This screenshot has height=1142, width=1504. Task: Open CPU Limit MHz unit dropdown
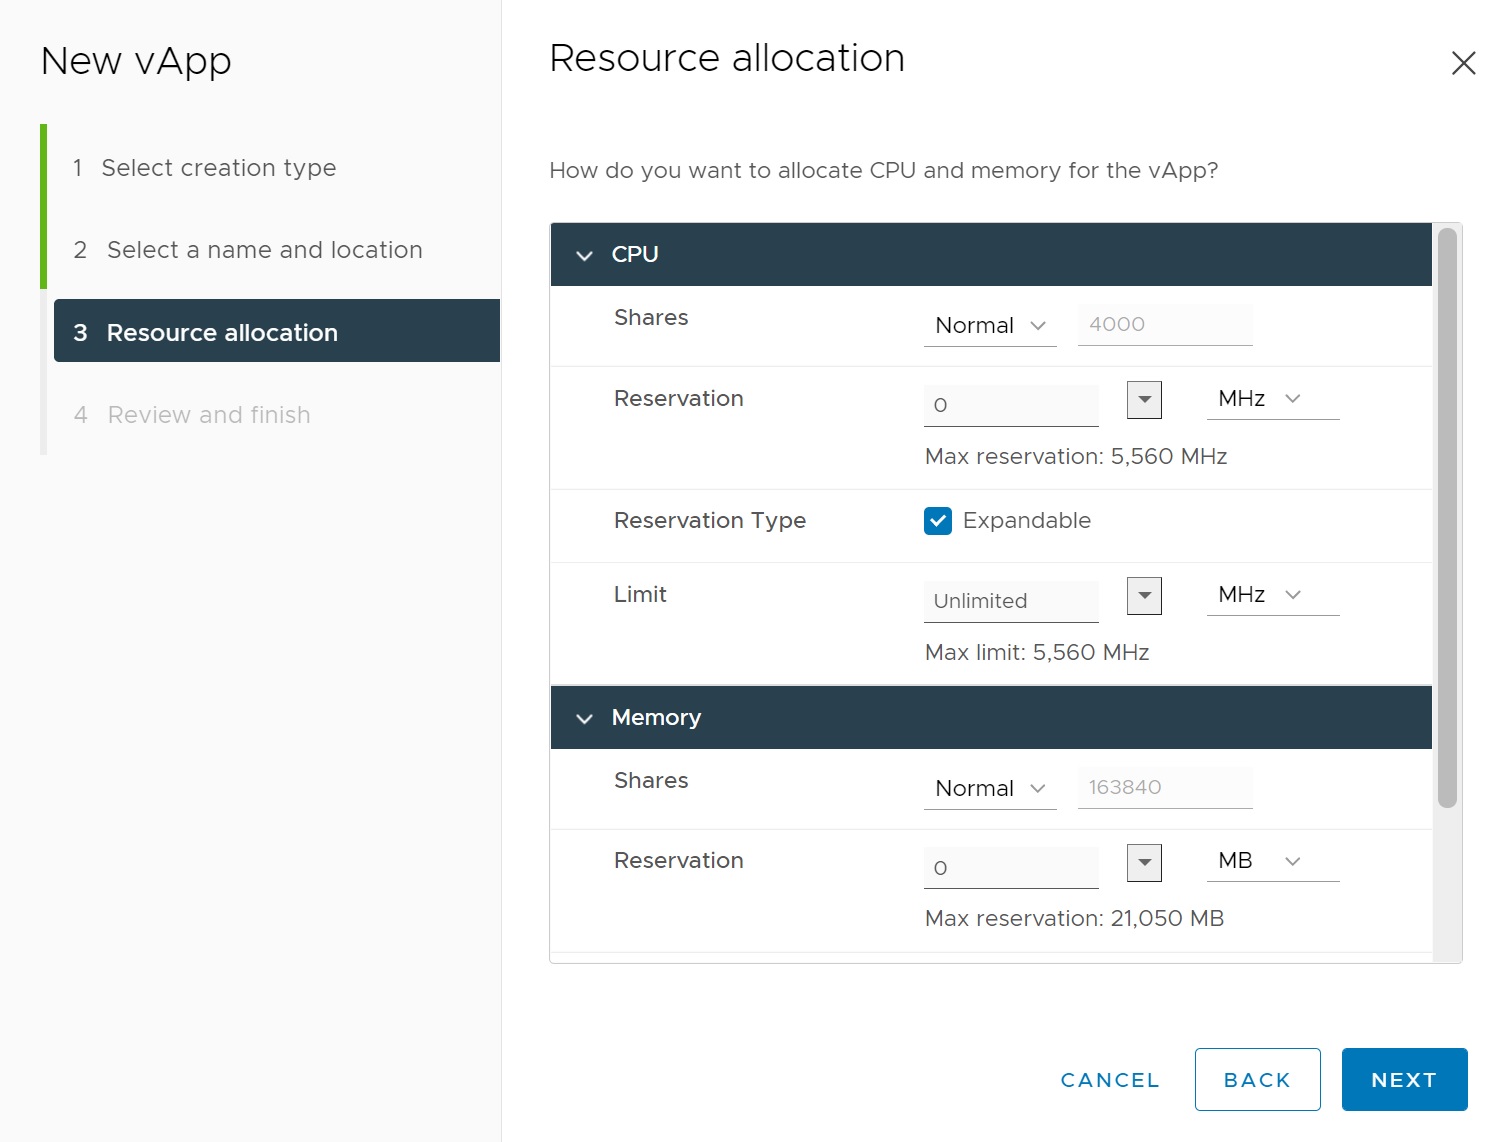1271,595
